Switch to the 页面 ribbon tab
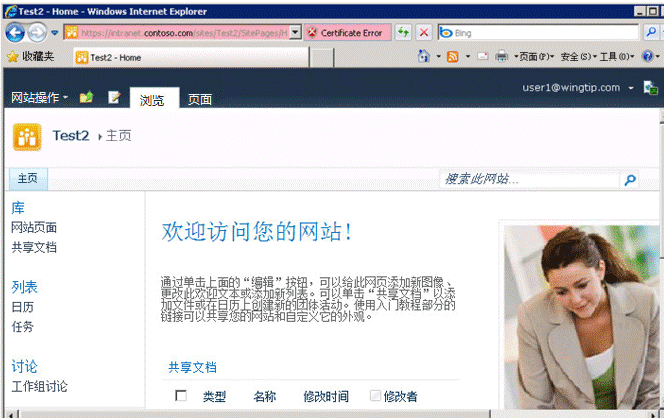 200,100
